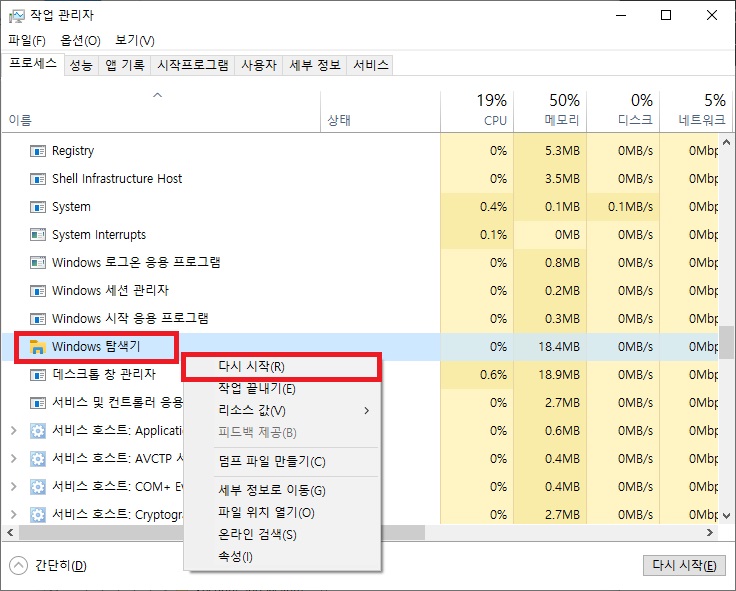Click the 다시 시작(E) button at bottom
This screenshot has width=736, height=591.
click(684, 565)
